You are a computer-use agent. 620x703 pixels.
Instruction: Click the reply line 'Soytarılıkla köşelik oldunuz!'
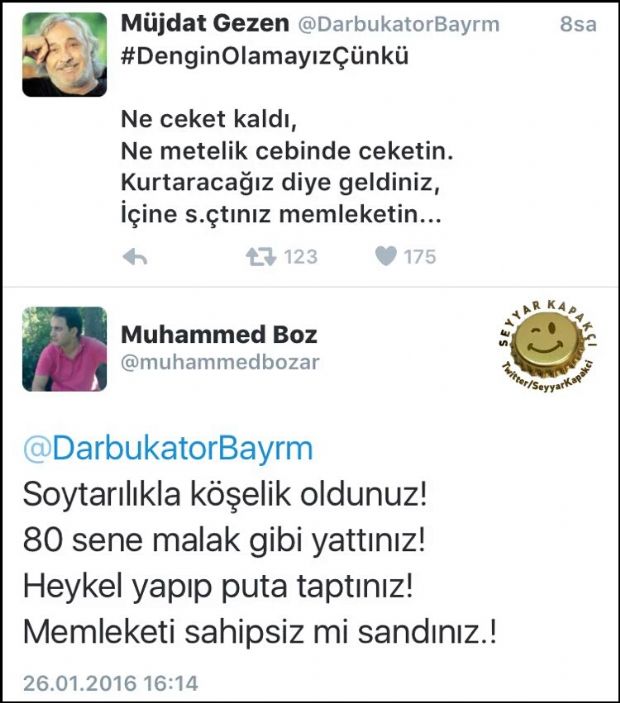click(x=225, y=495)
